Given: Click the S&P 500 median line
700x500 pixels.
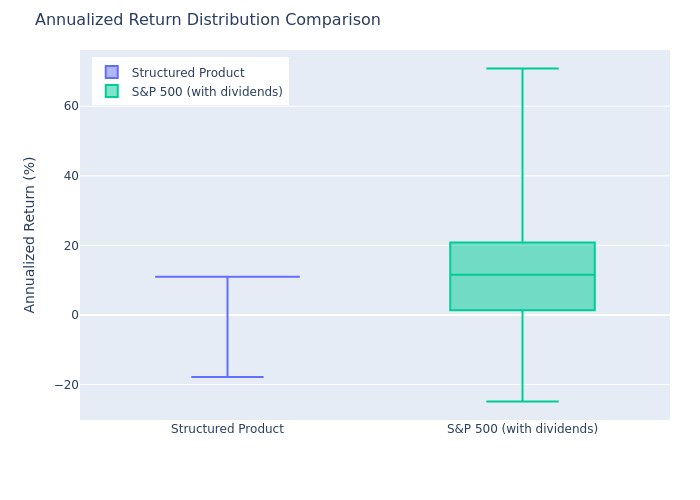Looking at the screenshot, I should pos(522,275).
